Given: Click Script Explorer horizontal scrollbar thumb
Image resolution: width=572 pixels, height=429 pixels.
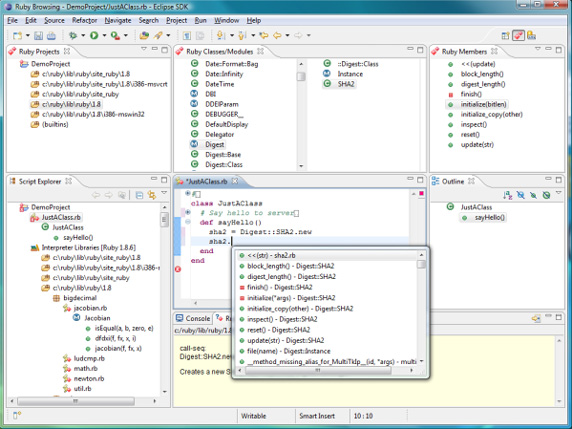Looking at the screenshot, I should click(x=76, y=401).
